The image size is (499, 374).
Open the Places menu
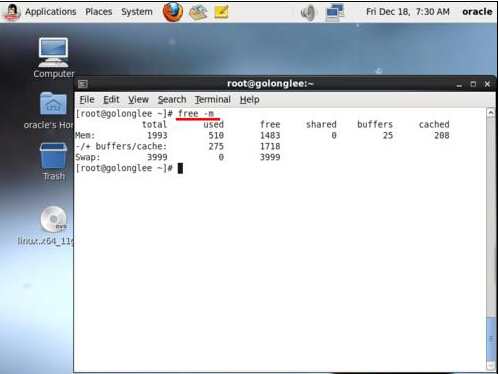click(x=99, y=12)
